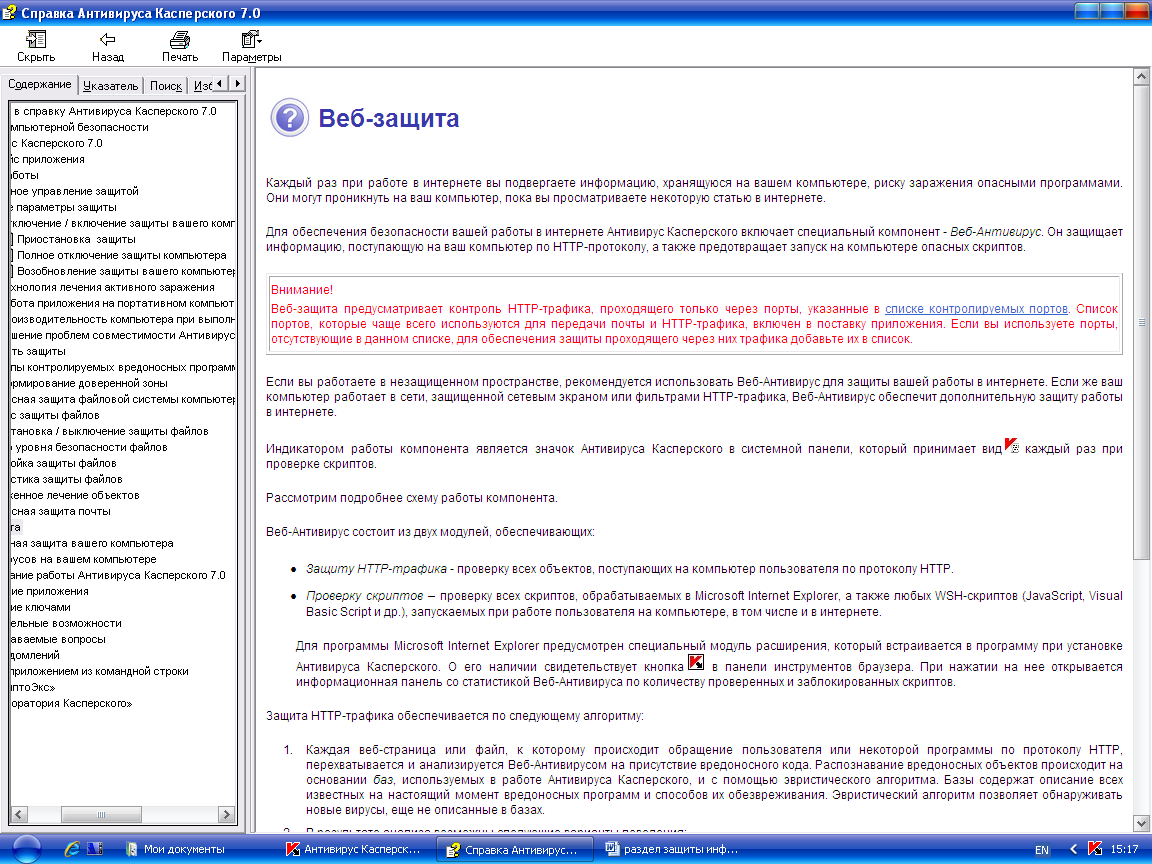The image size is (1152, 864).
Task: Open 'ная защита вашего компьютера' topic
Action: point(93,544)
